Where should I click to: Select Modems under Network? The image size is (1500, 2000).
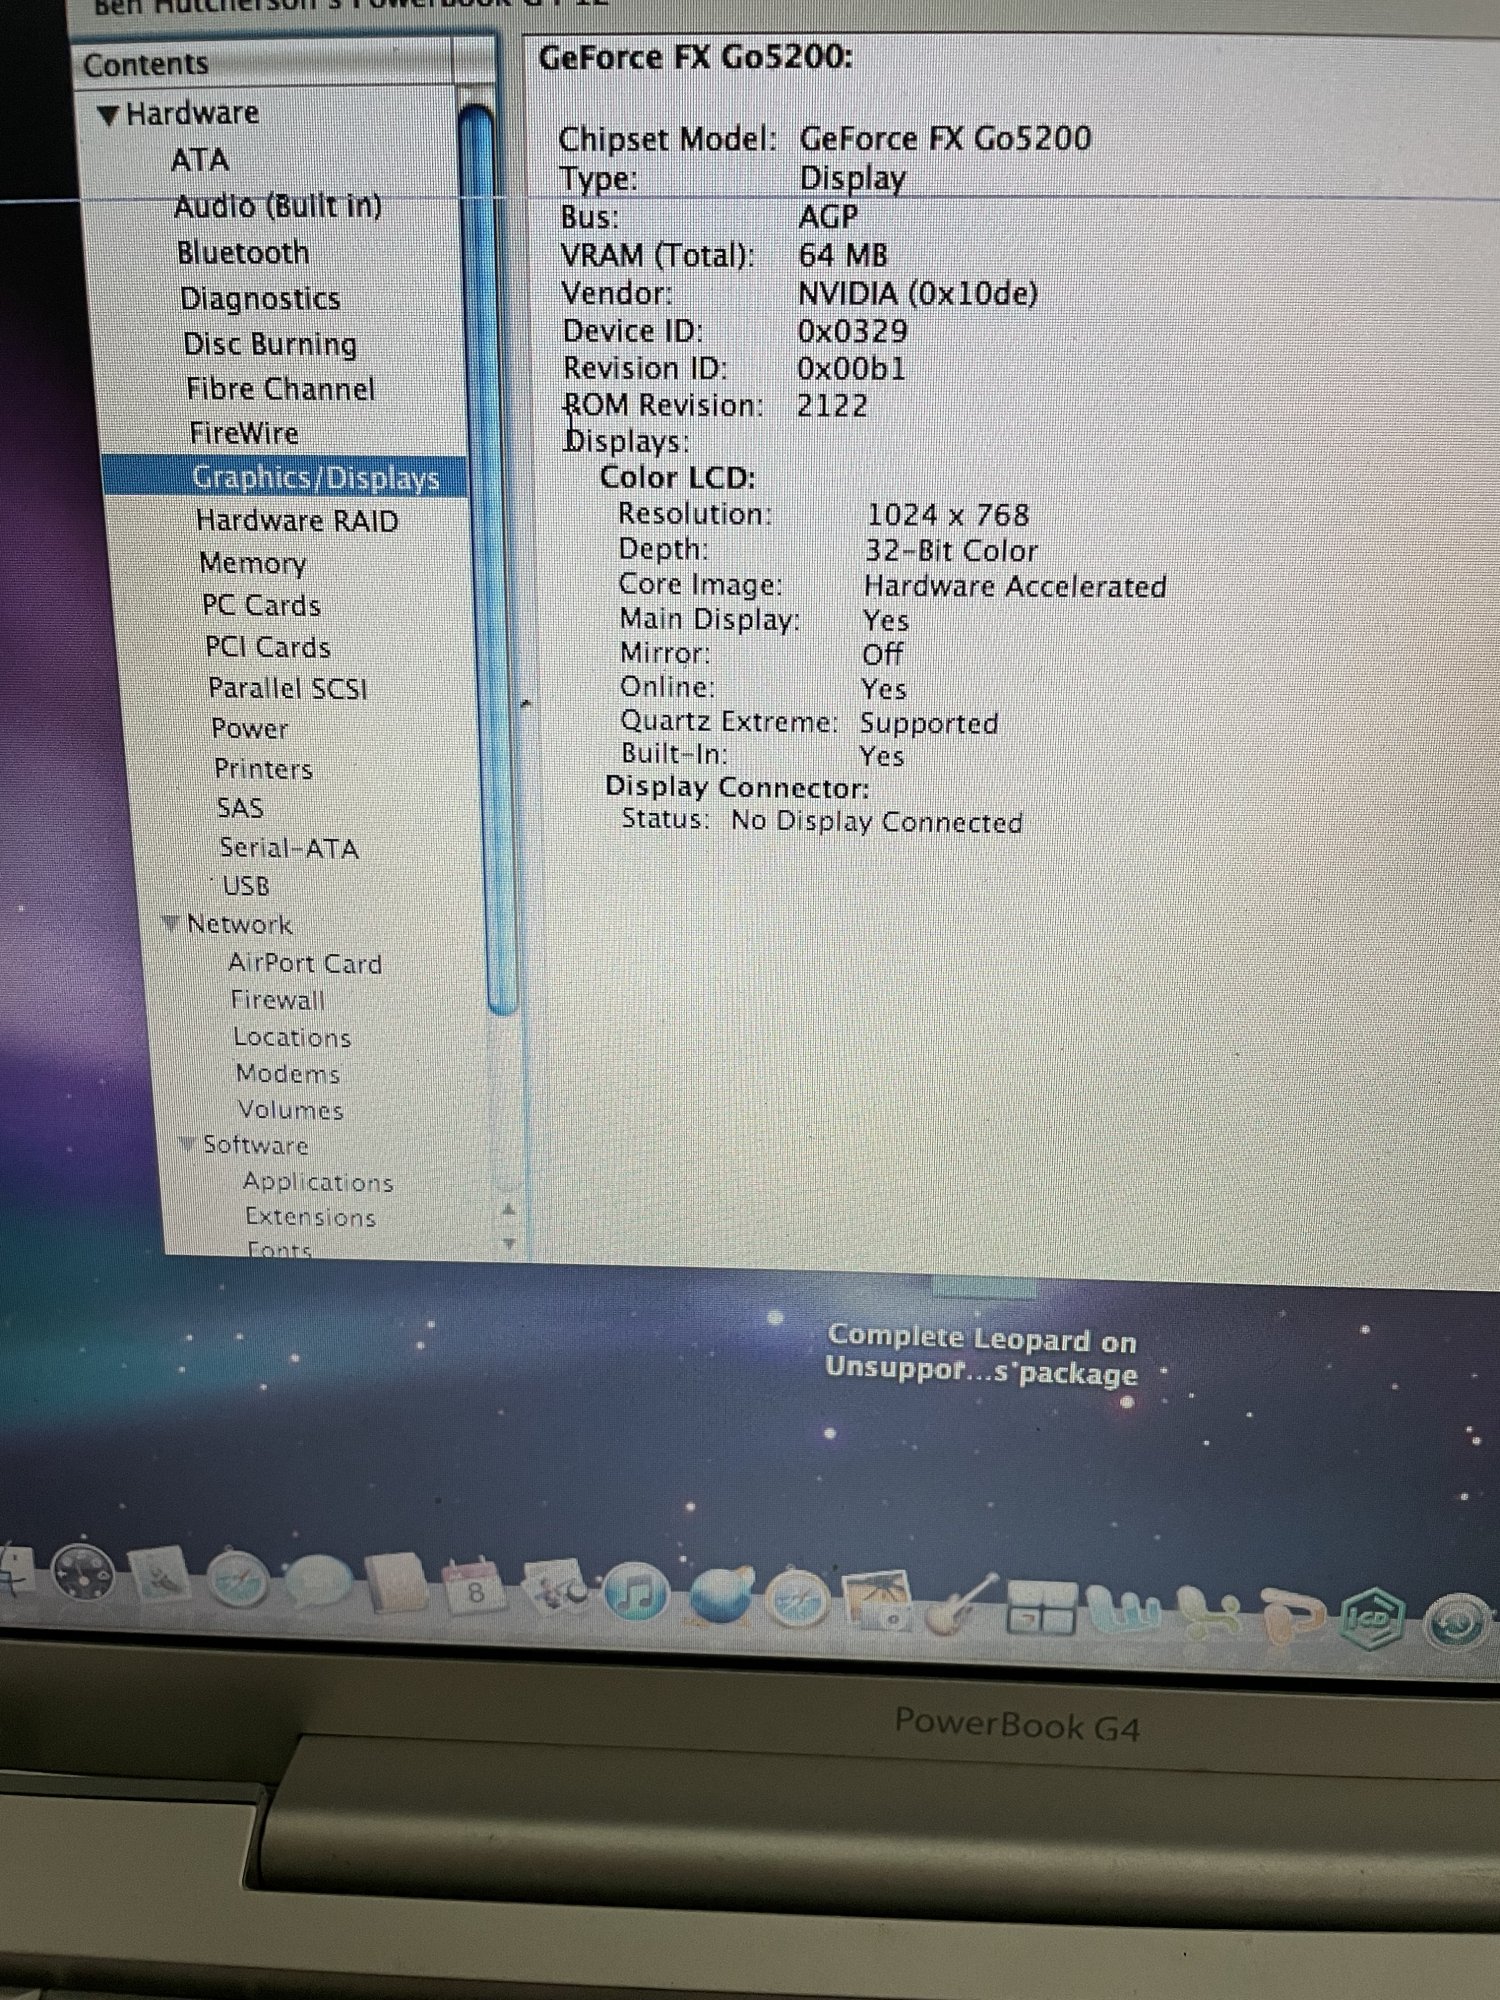coord(288,1073)
